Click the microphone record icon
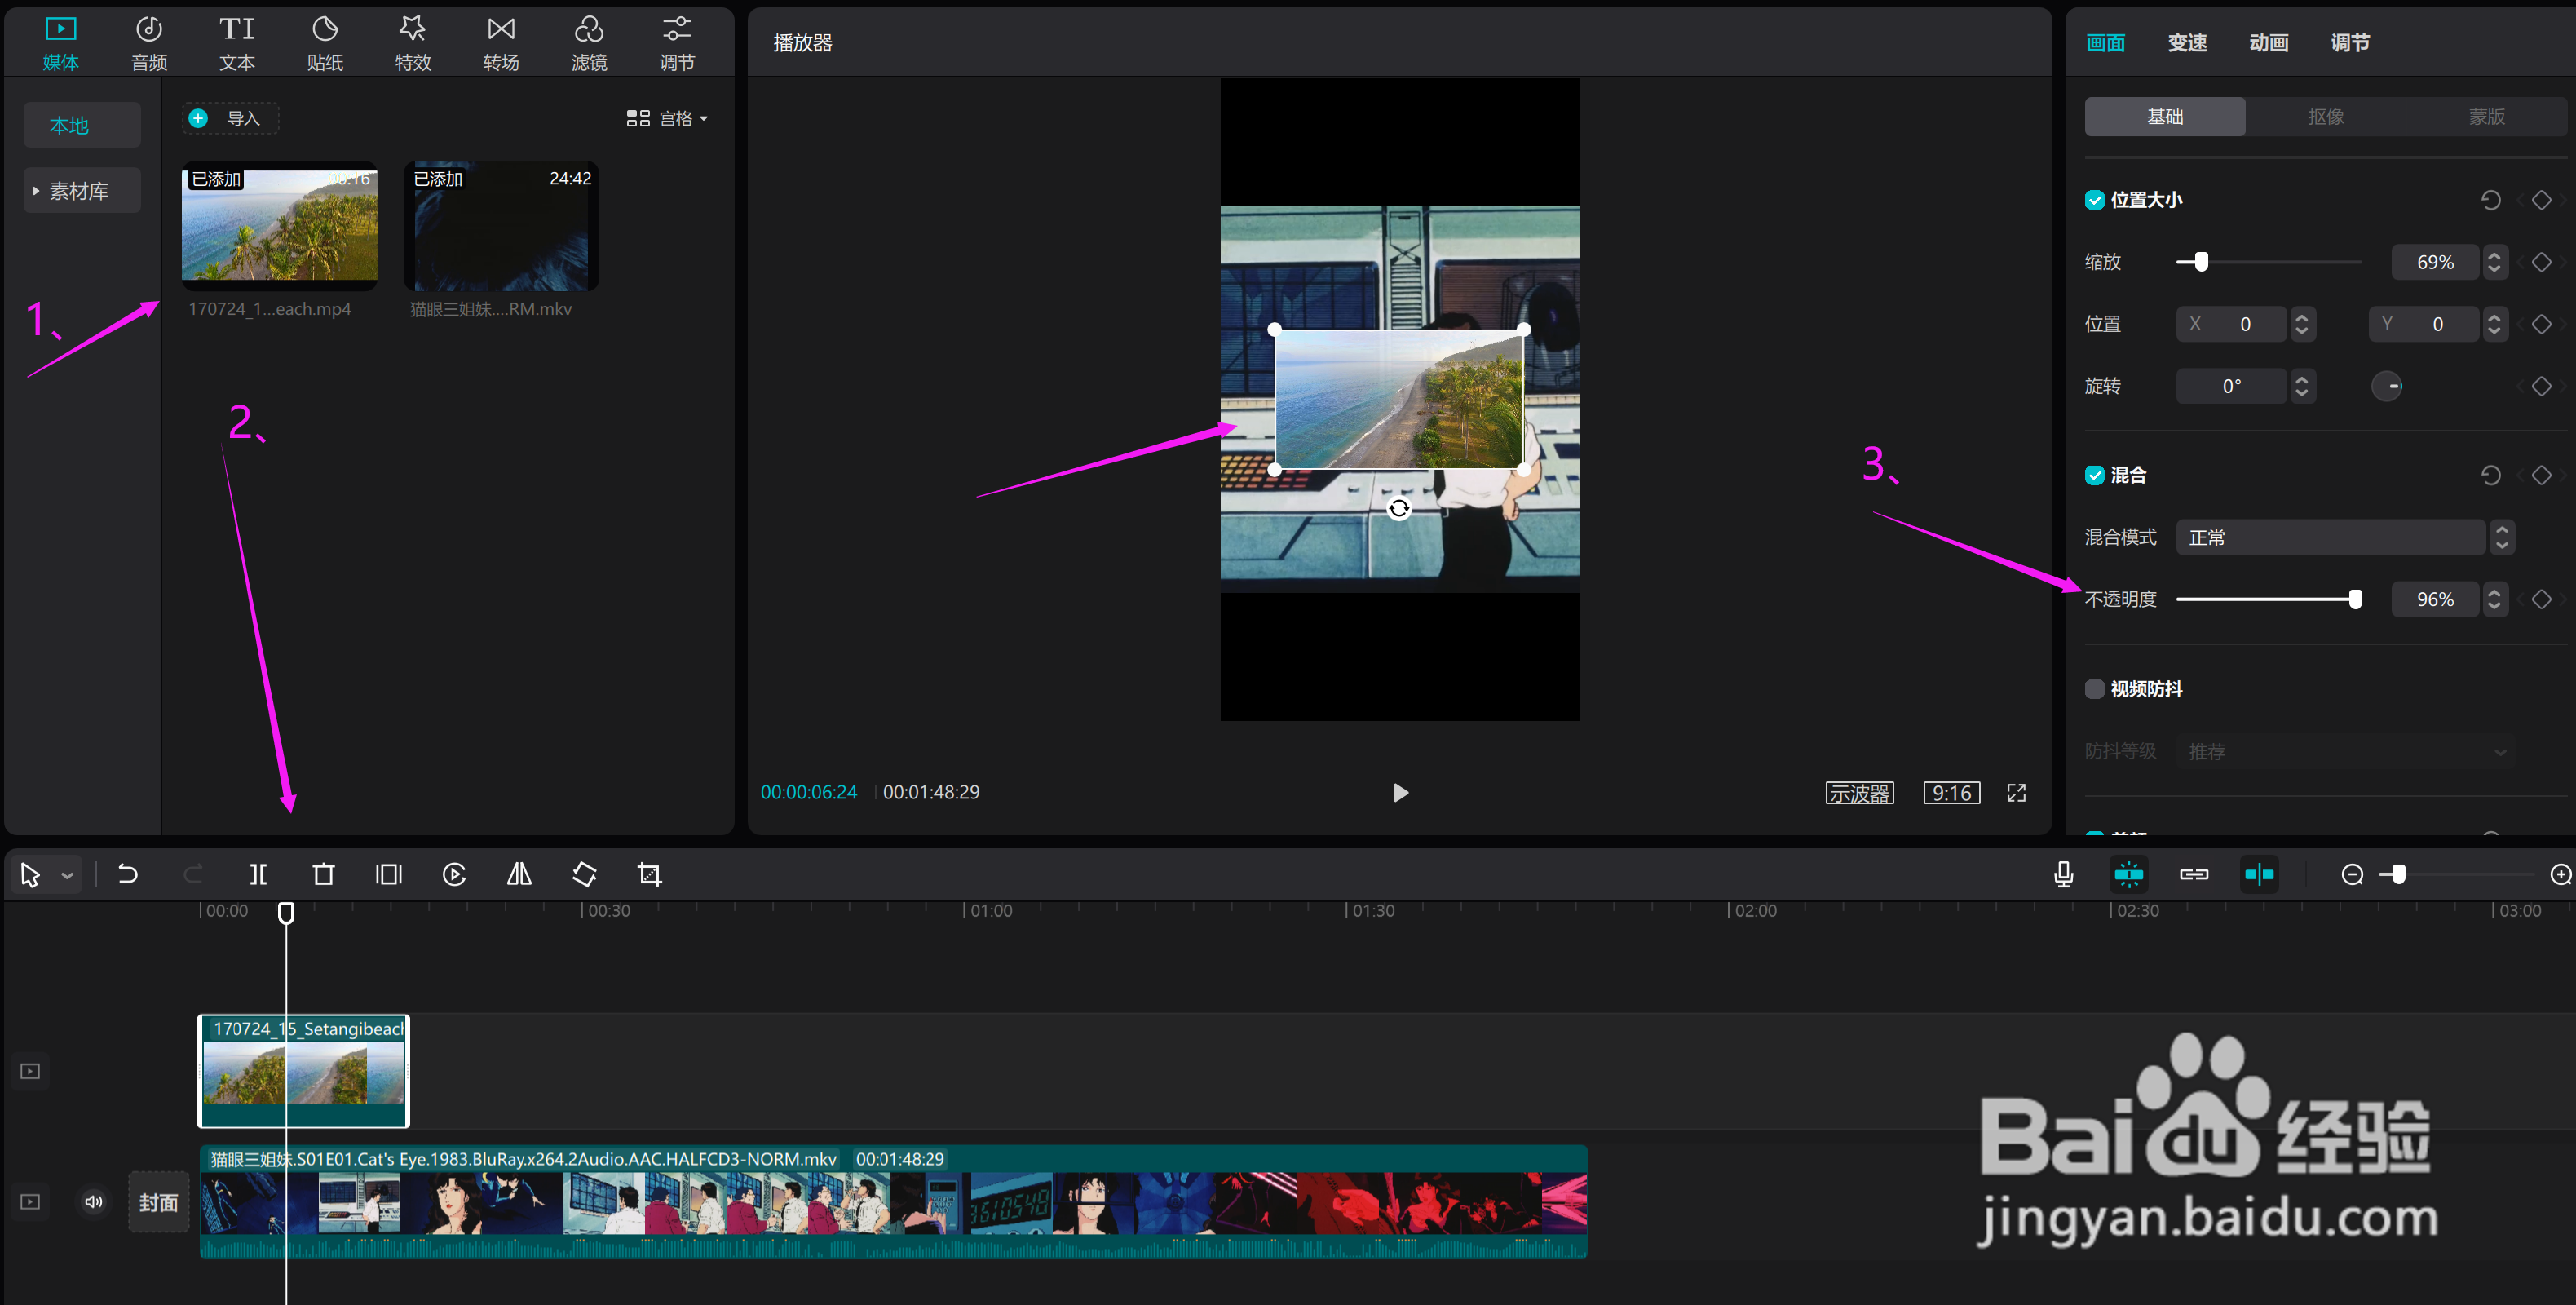The height and width of the screenshot is (1305, 2576). 2063,874
